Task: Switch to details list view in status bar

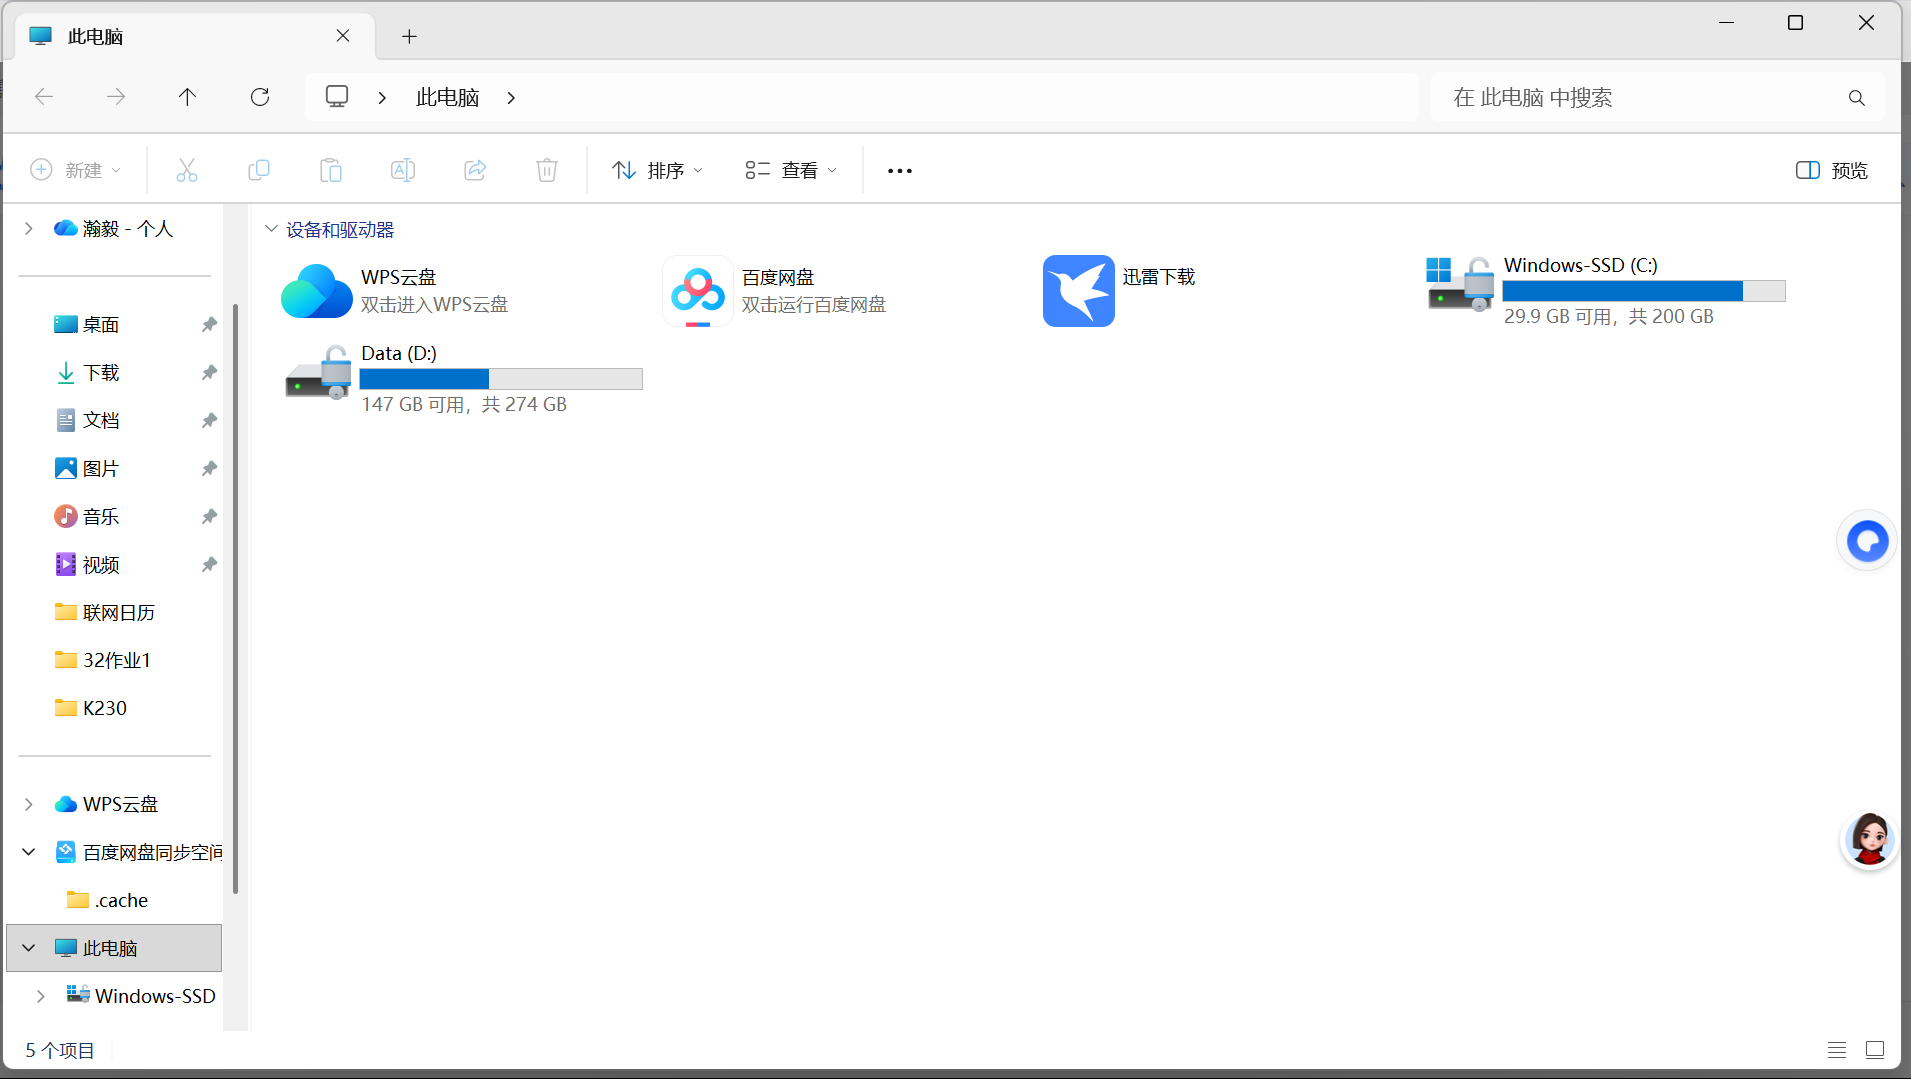Action: pyautogui.click(x=1837, y=1050)
